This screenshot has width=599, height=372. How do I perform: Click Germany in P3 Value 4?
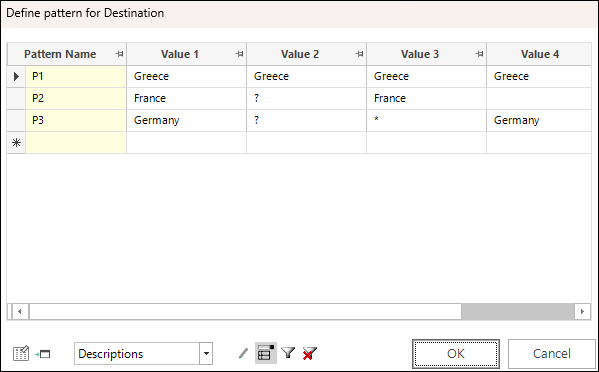tap(539, 121)
